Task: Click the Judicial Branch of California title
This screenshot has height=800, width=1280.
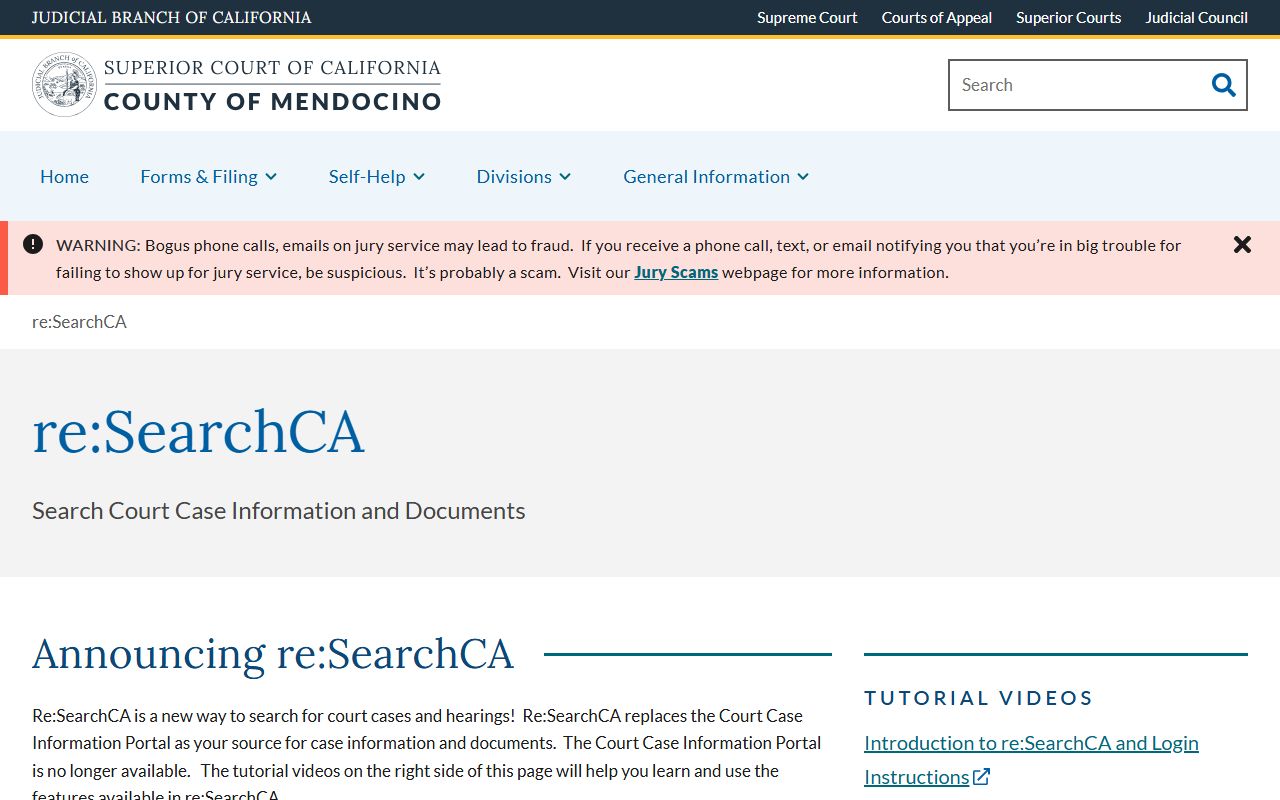Action: coord(171,17)
